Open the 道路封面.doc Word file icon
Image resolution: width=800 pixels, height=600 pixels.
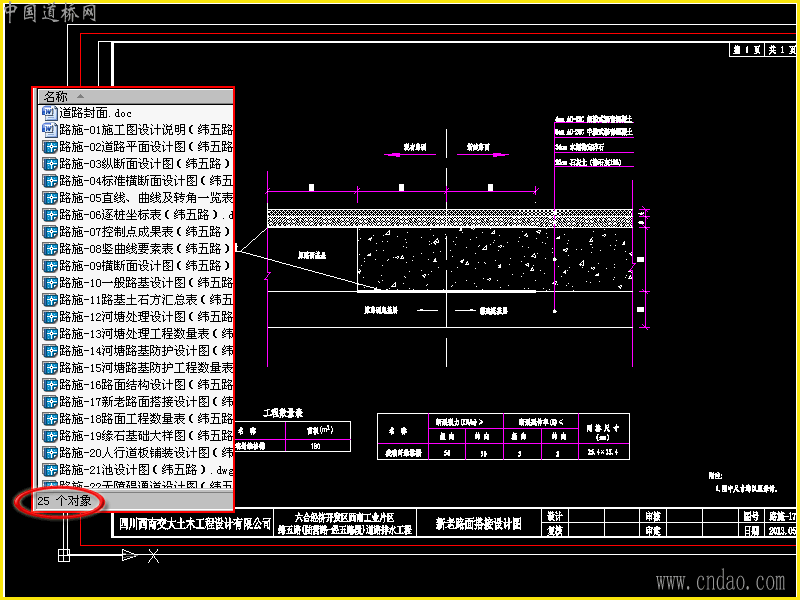point(49,113)
